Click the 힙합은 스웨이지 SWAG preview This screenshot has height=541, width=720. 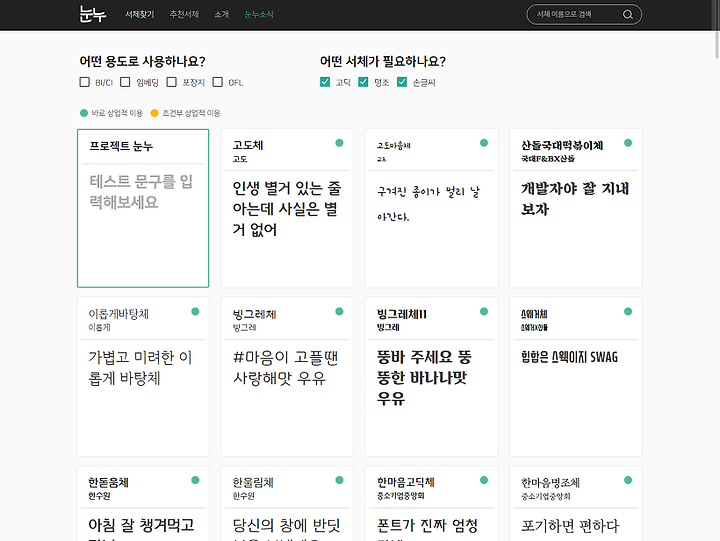coord(569,357)
